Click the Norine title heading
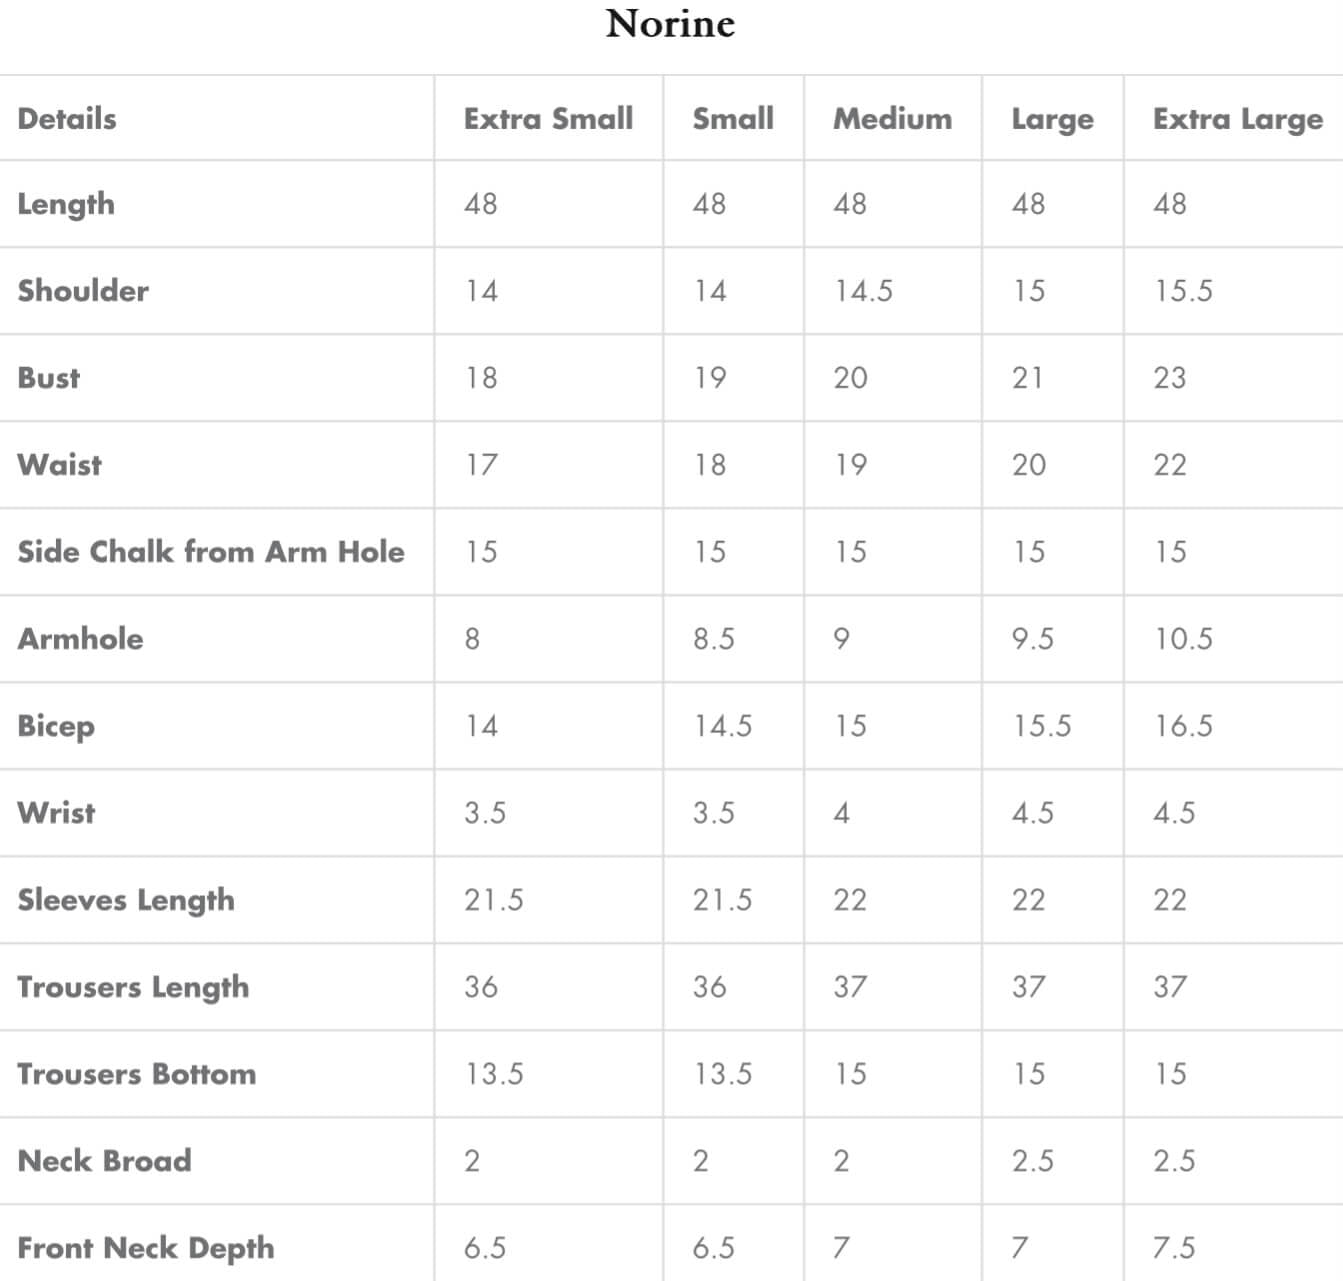Image resolution: width=1343 pixels, height=1281 pixels. click(670, 24)
